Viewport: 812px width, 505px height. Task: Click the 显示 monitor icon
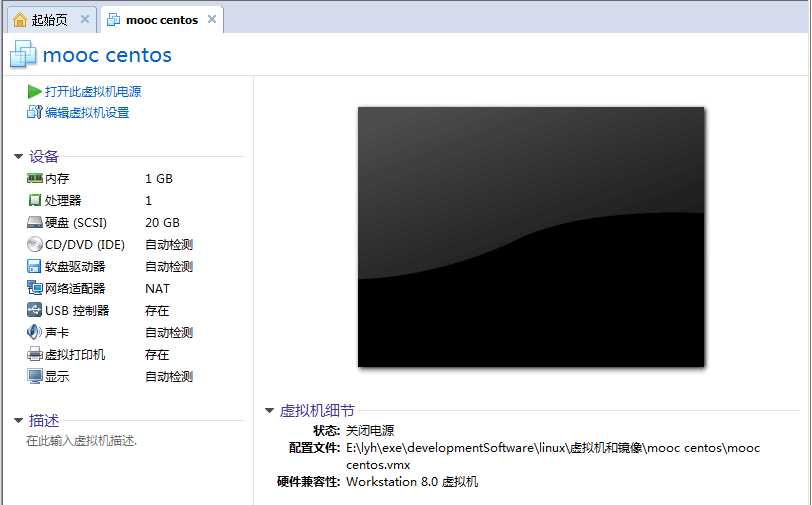coord(35,376)
